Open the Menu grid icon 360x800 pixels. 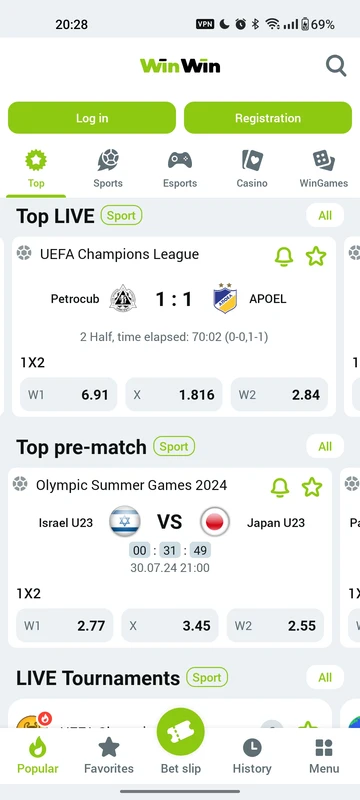[324, 748]
